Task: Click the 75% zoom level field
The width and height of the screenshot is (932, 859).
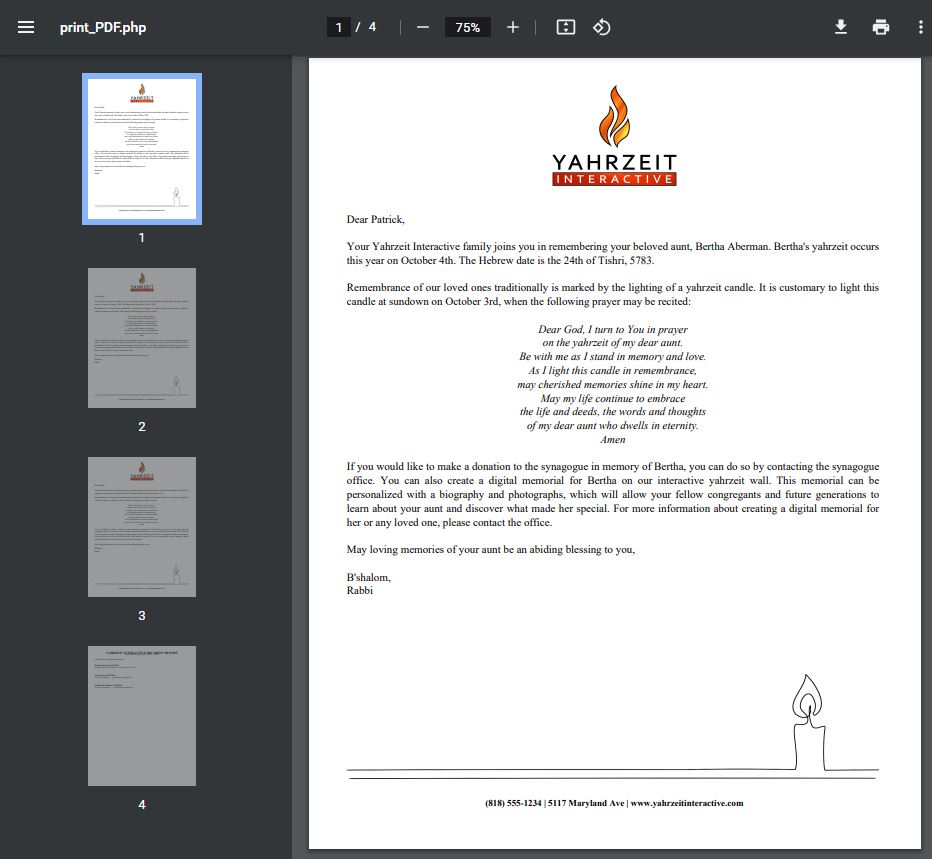Action: (x=468, y=27)
